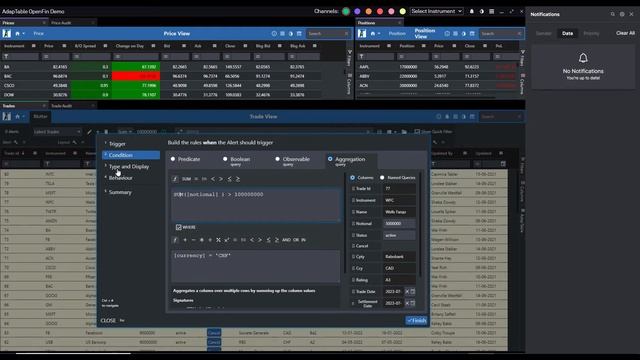Click Price View dashboard list icon
The width and height of the screenshot is (640, 360).
pos(282,33)
